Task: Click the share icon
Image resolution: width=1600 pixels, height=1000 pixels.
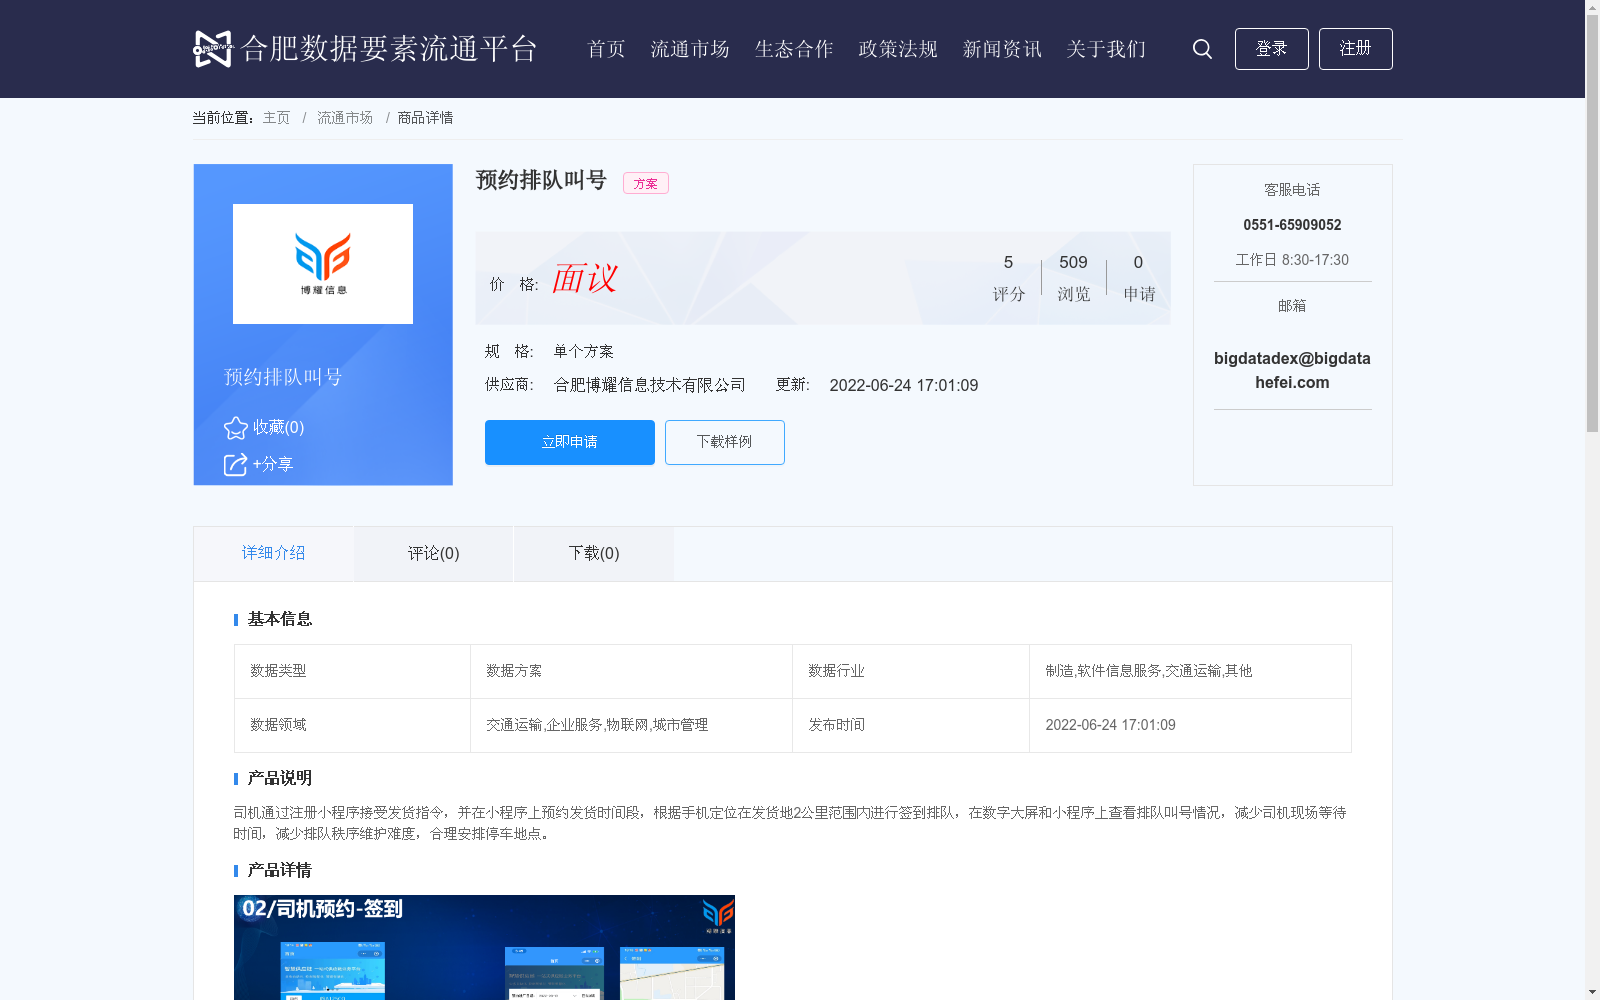Action: tap(236, 465)
